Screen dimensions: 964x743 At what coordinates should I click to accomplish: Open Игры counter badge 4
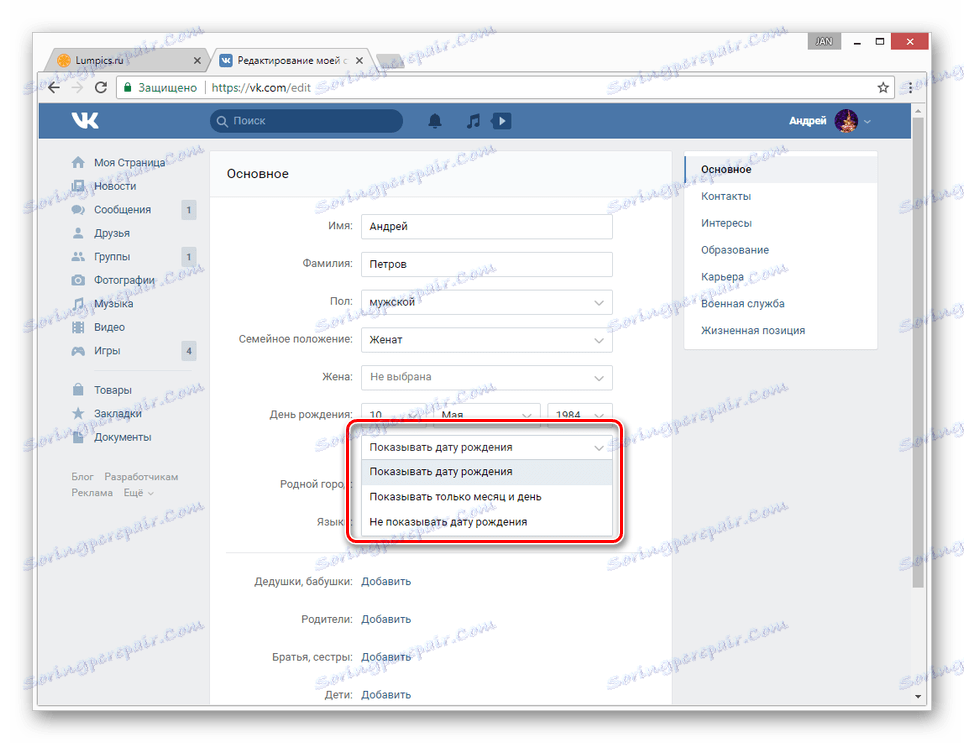pyautogui.click(x=189, y=352)
